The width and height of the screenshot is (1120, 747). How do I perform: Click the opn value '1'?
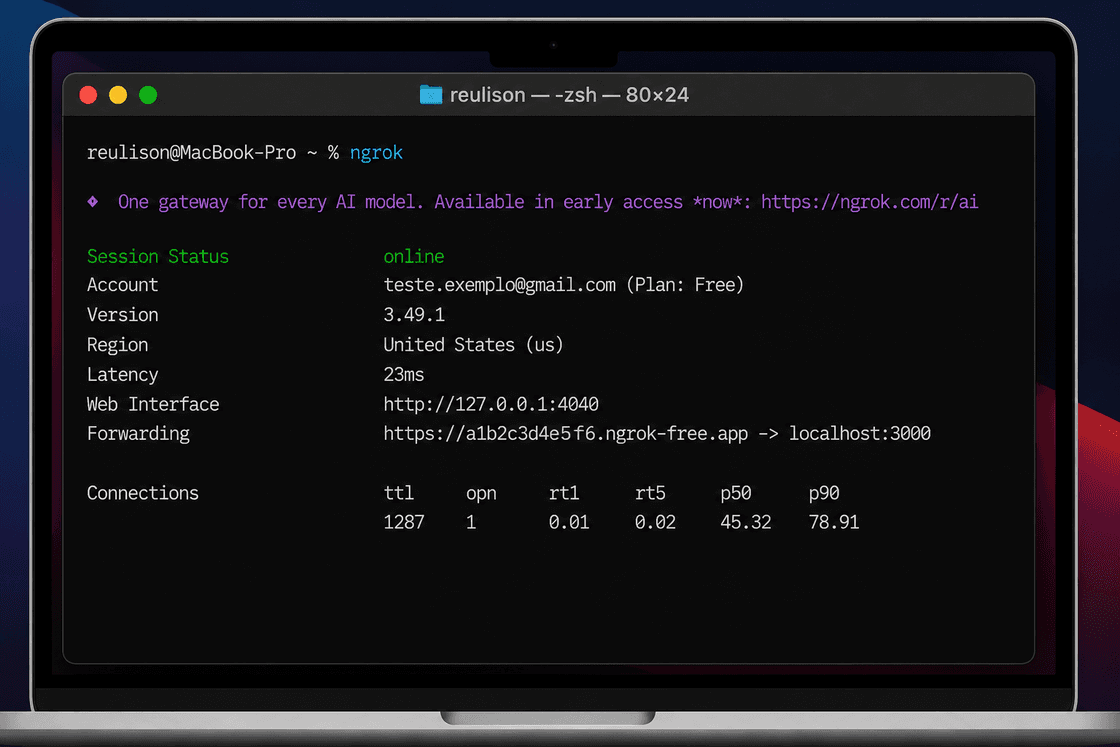coord(471,523)
